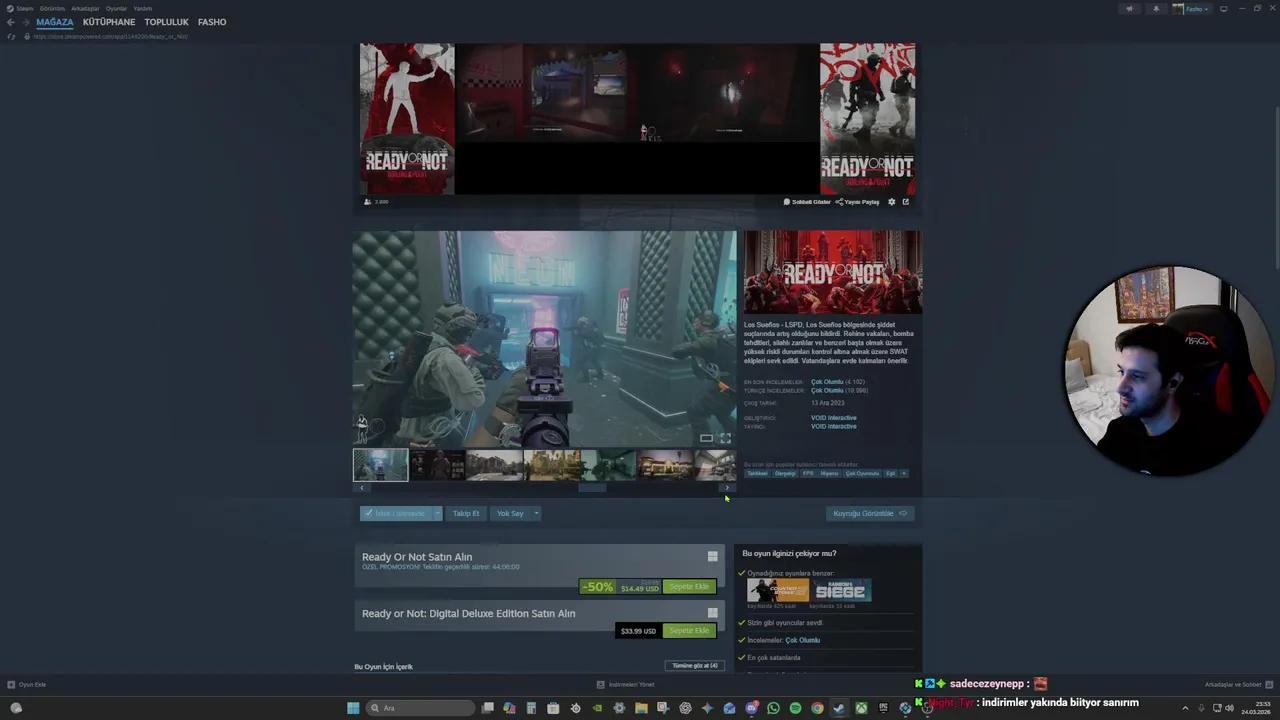Viewport: 1280px width, 720px height.
Task: Open KÜTÜPHANE tab
Action: tap(109, 22)
